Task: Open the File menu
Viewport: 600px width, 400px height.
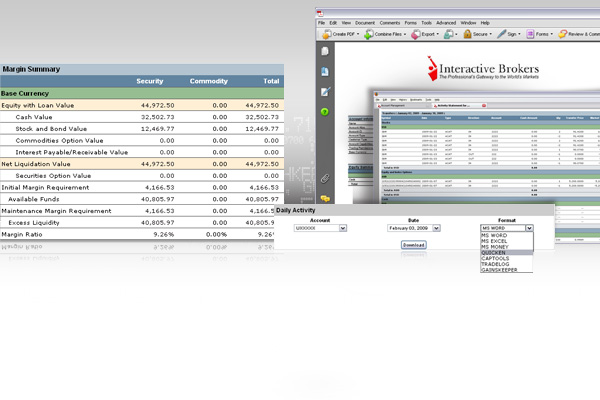Action: (x=321, y=23)
